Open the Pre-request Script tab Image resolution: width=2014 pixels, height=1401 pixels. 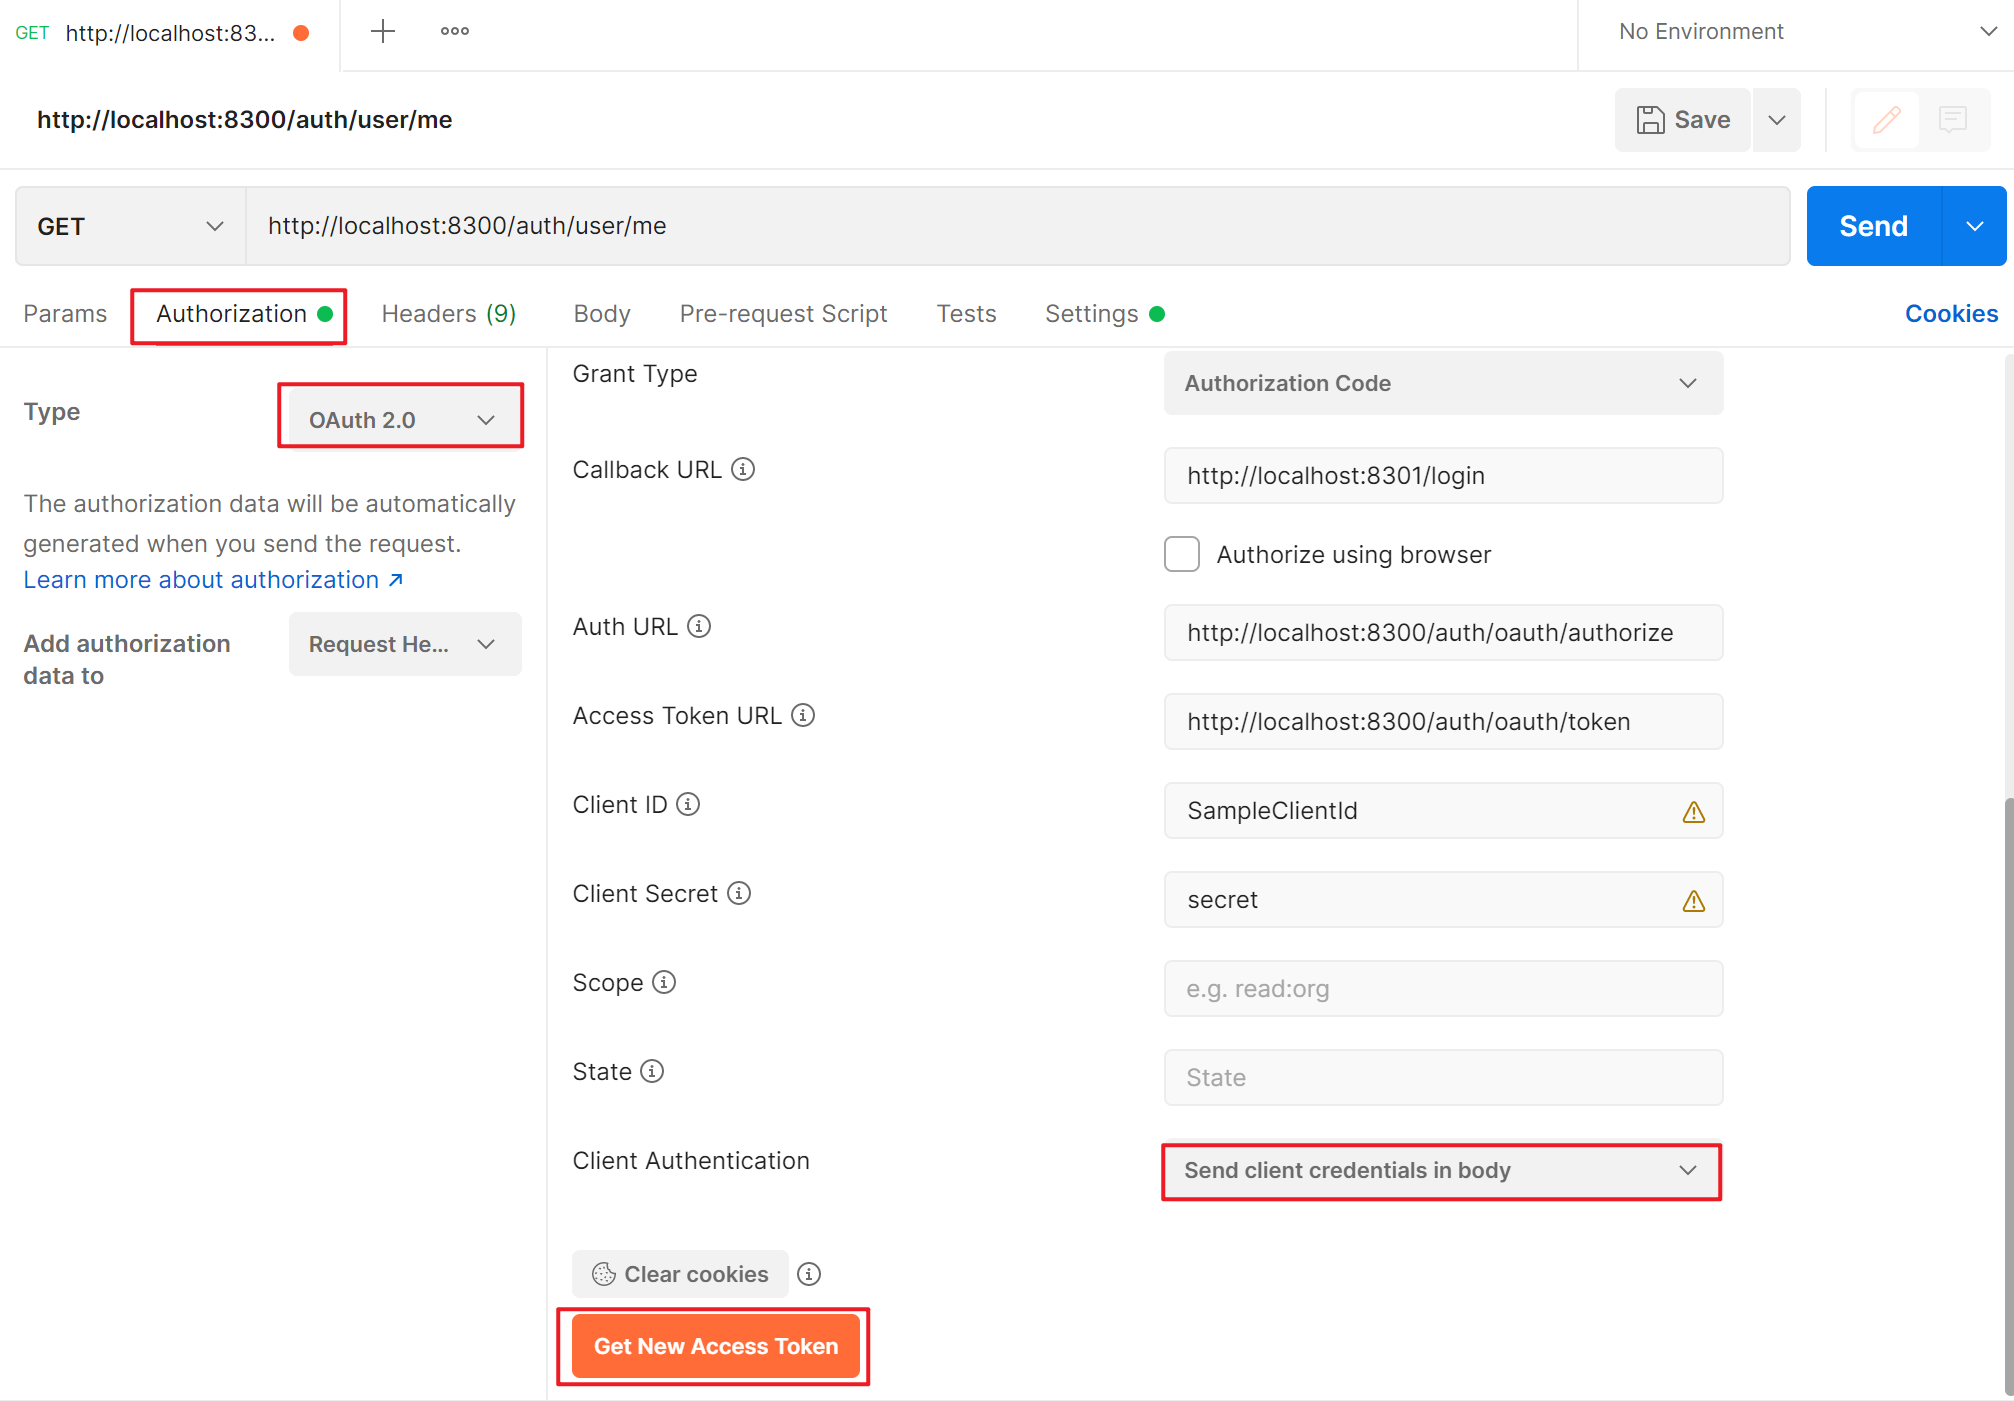pyautogui.click(x=783, y=314)
